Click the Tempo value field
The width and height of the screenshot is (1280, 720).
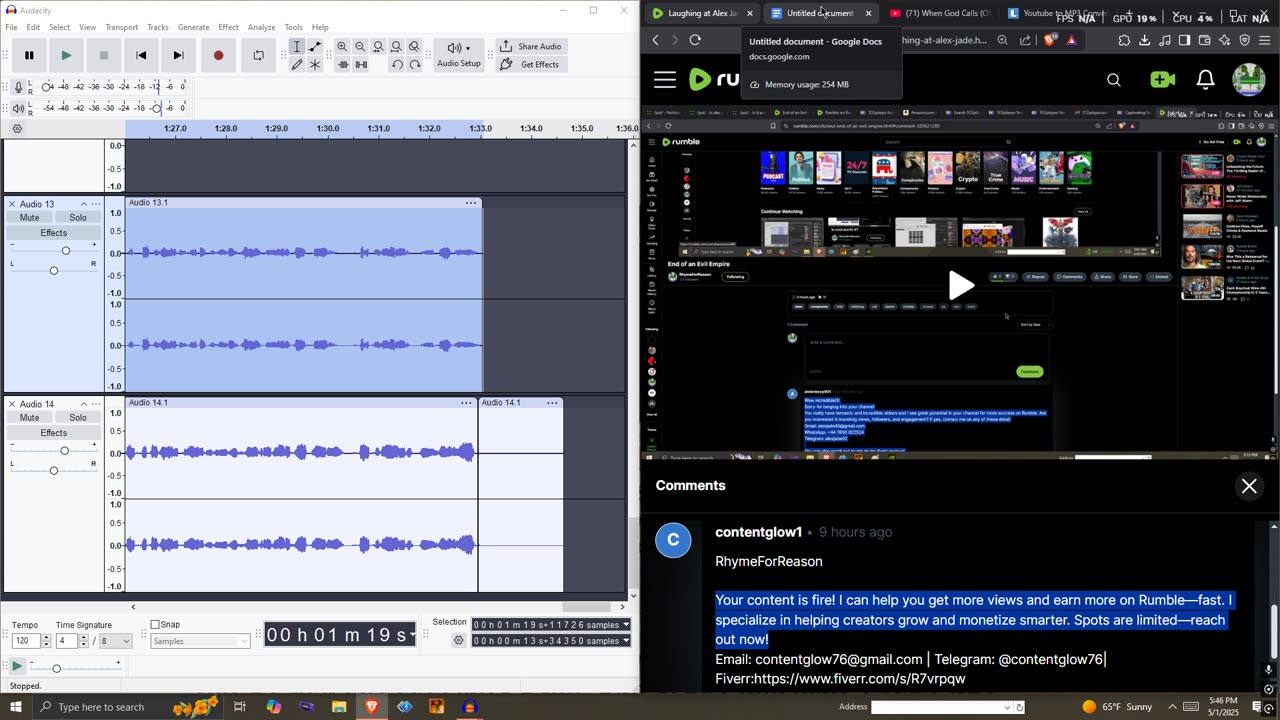click(x=25, y=641)
